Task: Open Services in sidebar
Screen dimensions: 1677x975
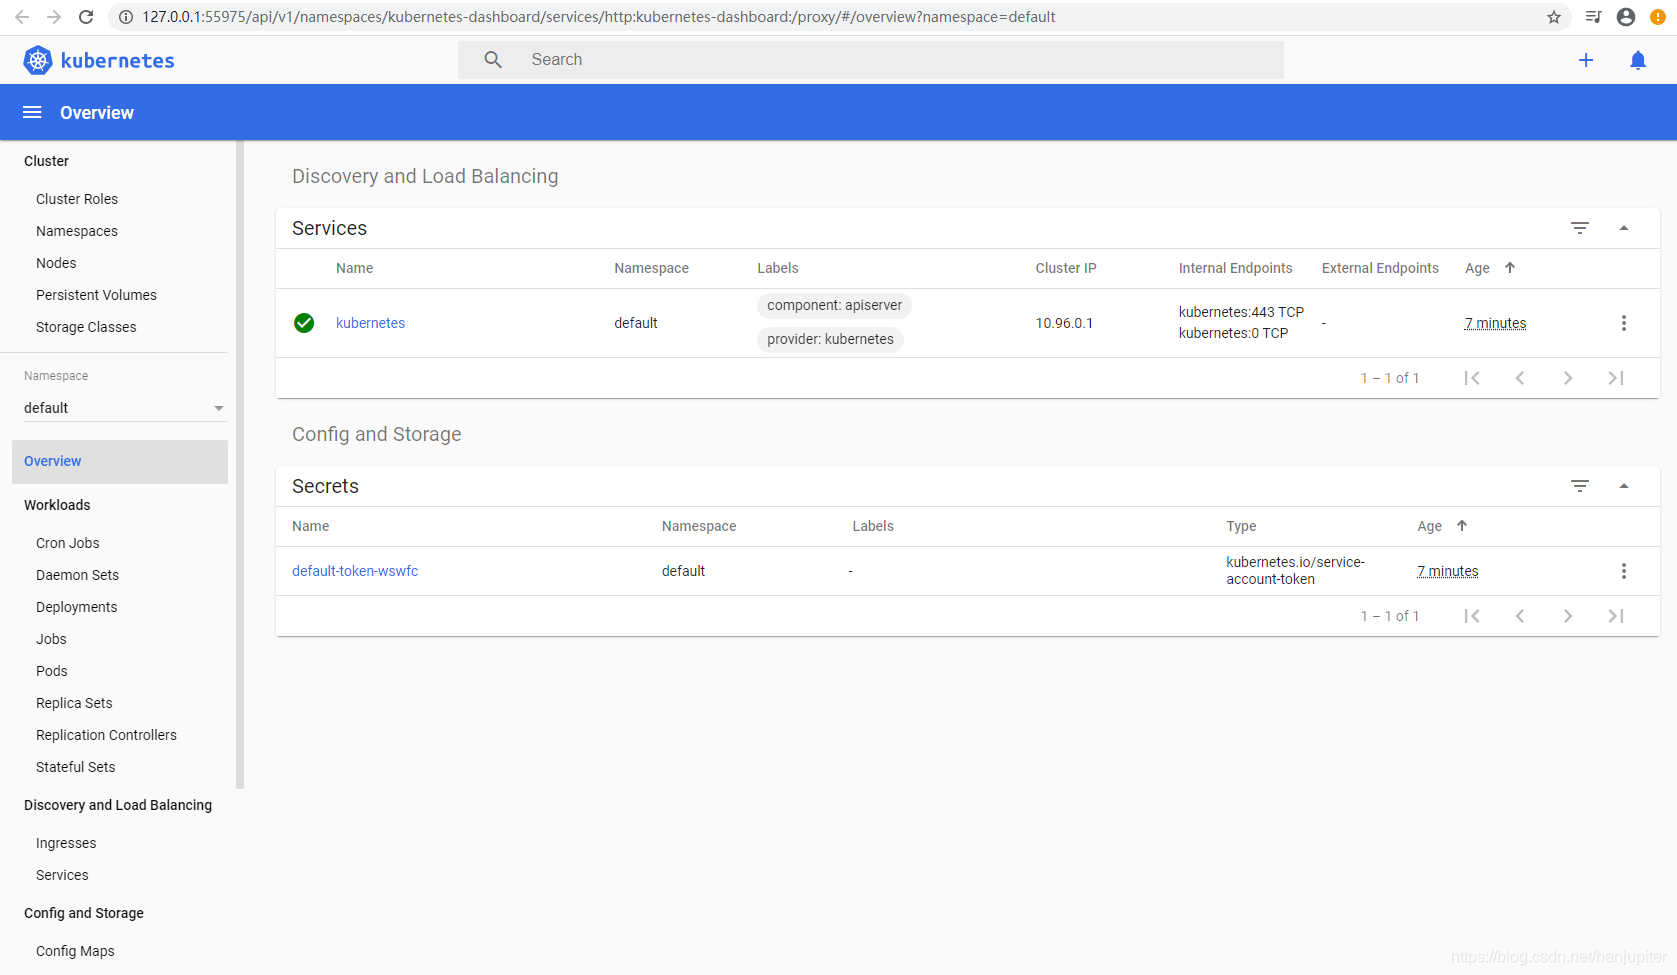Action: click(x=62, y=875)
